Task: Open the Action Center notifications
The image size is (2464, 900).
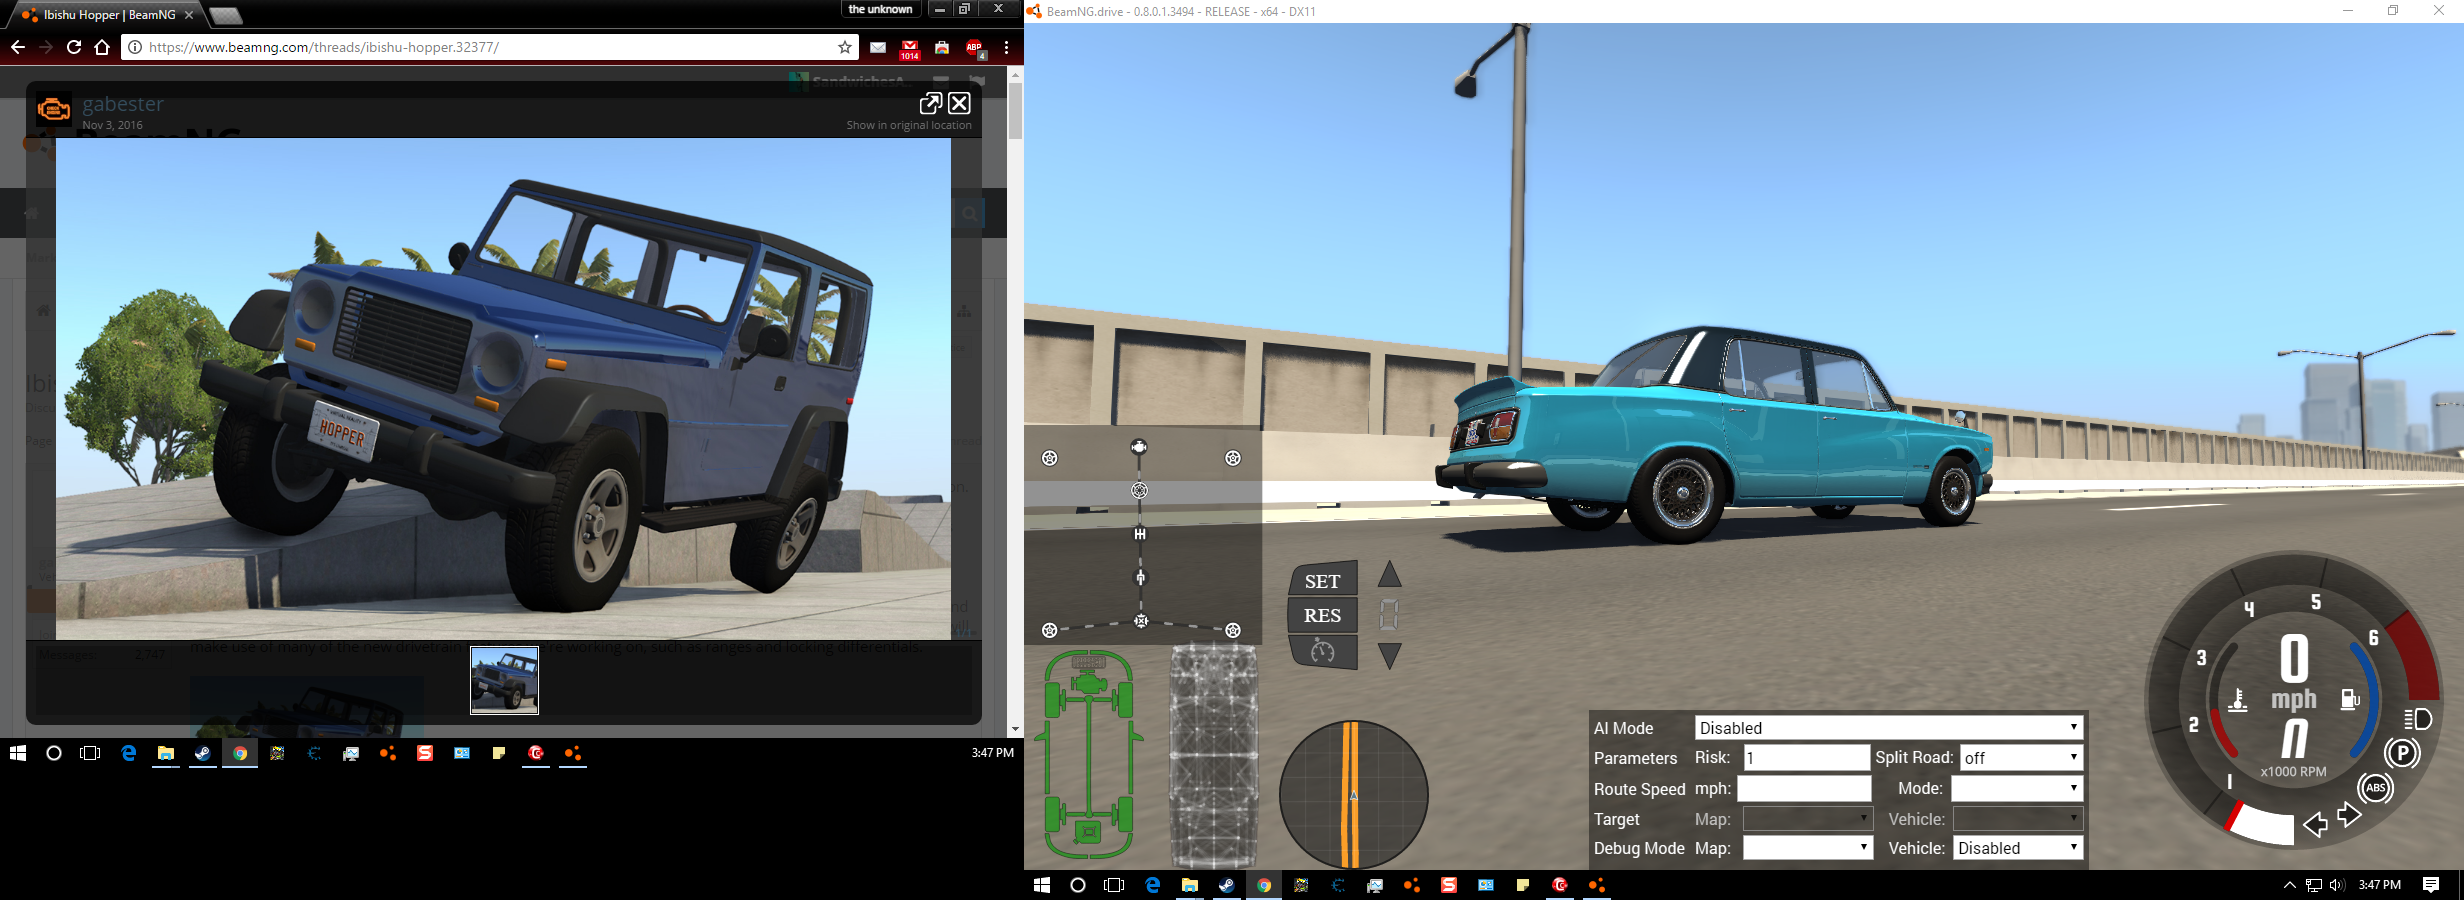Action: [2431, 885]
